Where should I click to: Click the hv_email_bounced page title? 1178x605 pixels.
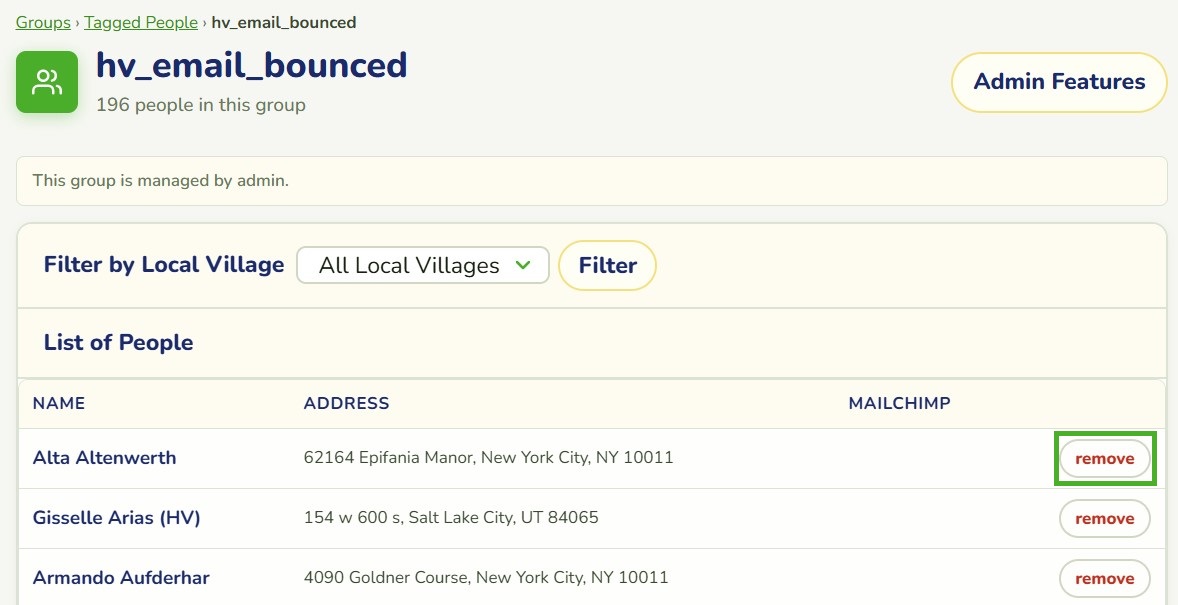pos(252,65)
